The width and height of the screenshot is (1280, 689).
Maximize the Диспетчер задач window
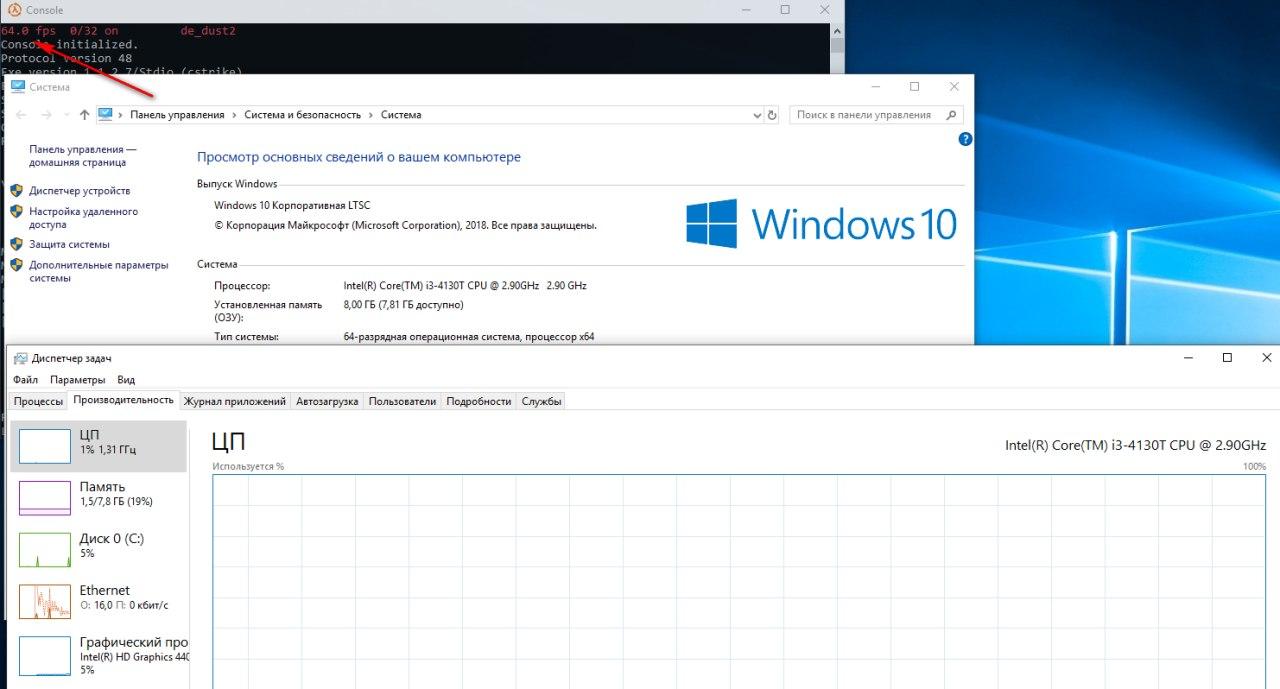point(1227,358)
